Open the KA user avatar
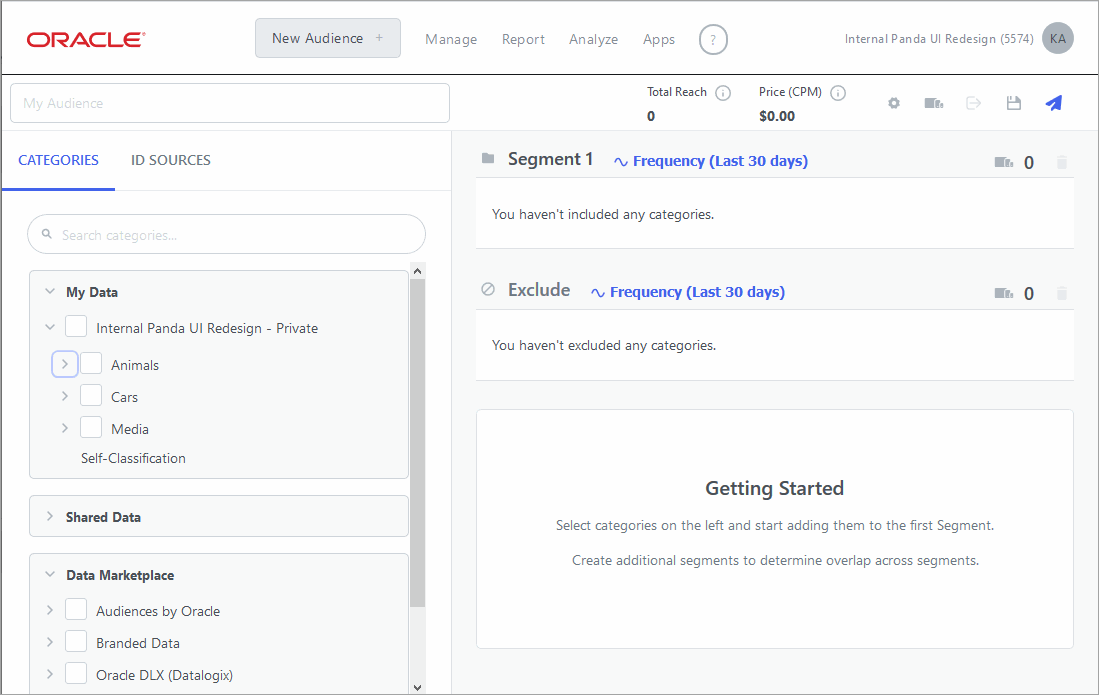 pos(1058,39)
